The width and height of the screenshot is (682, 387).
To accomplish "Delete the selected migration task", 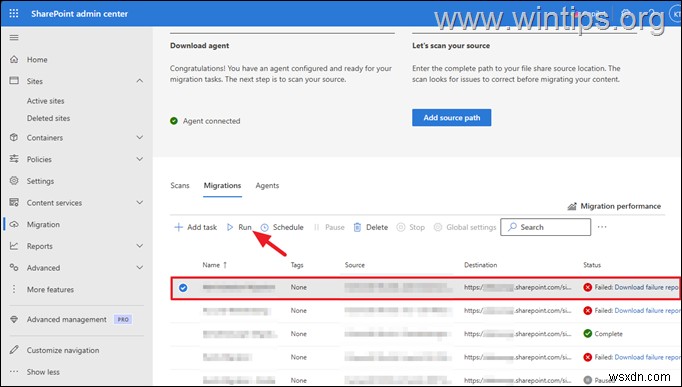I will 371,227.
